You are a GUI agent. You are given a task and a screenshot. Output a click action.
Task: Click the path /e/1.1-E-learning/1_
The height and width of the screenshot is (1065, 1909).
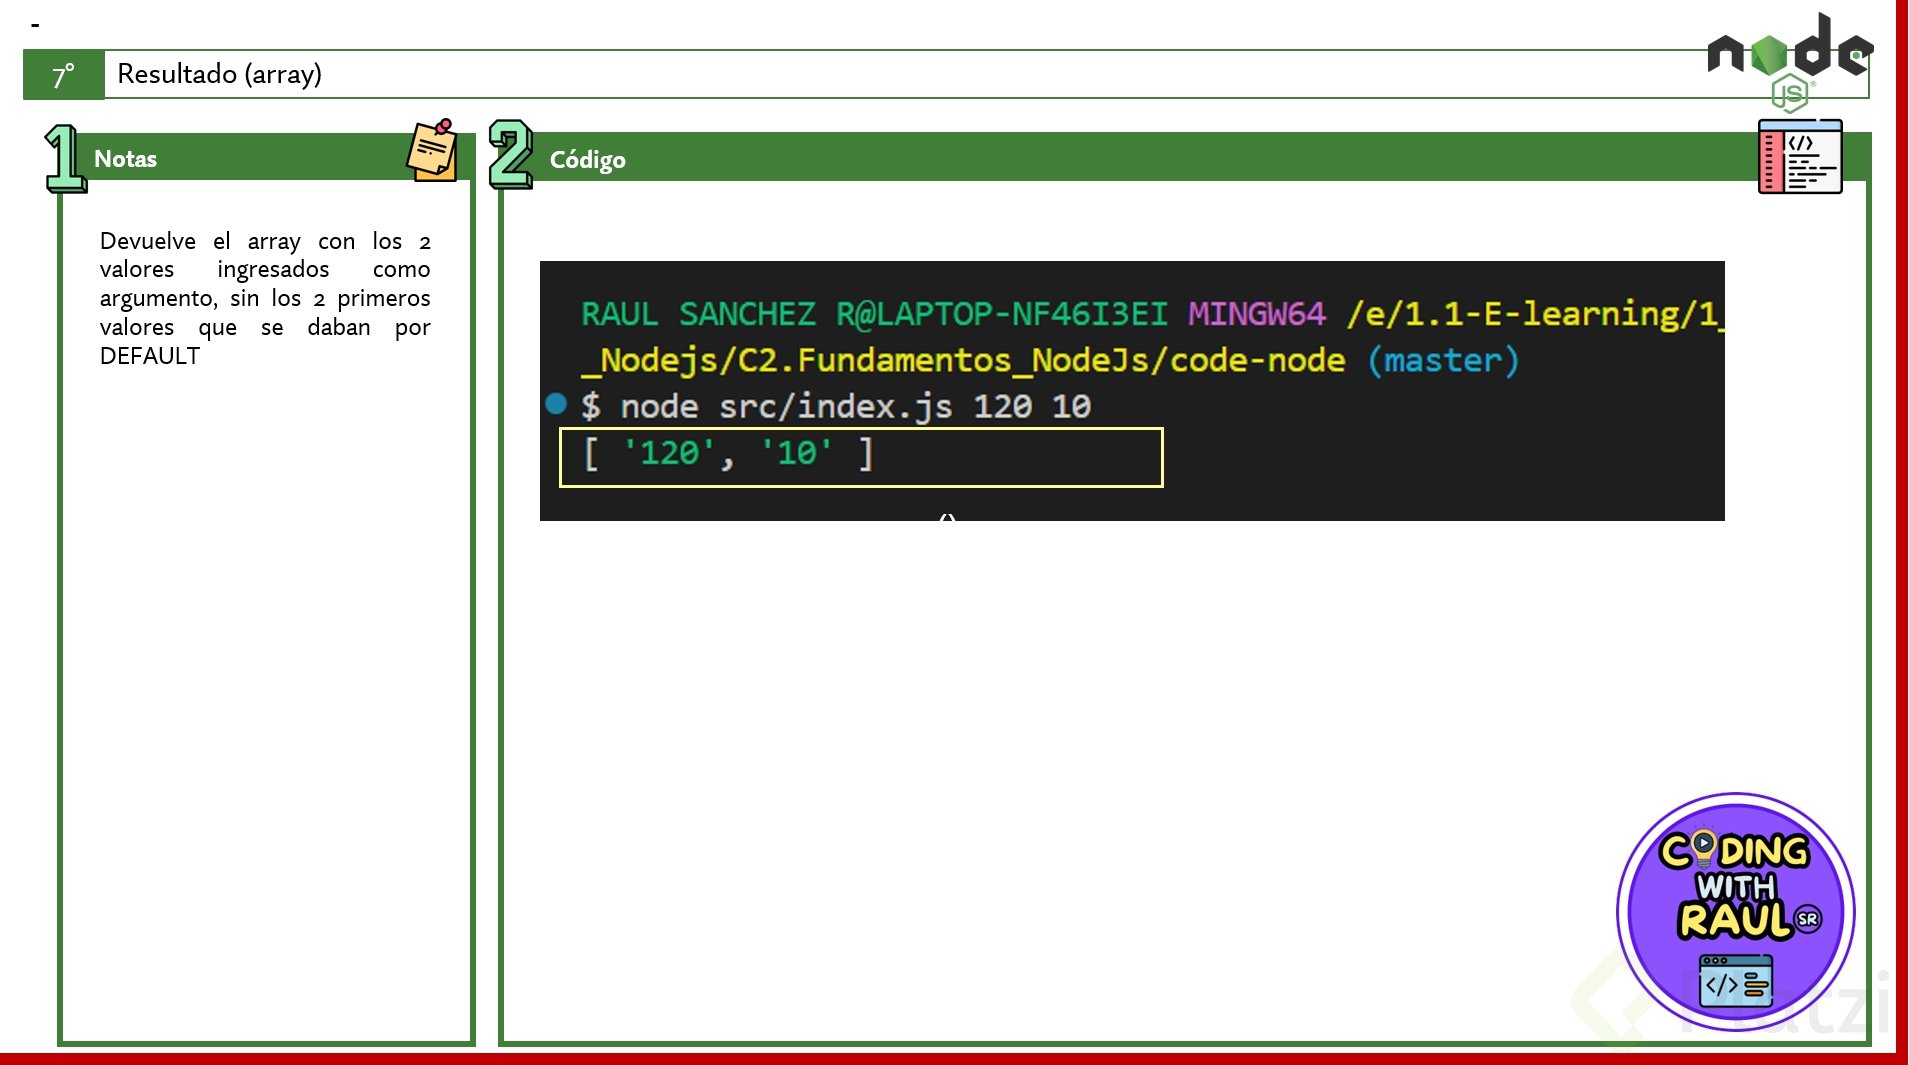(1536, 314)
